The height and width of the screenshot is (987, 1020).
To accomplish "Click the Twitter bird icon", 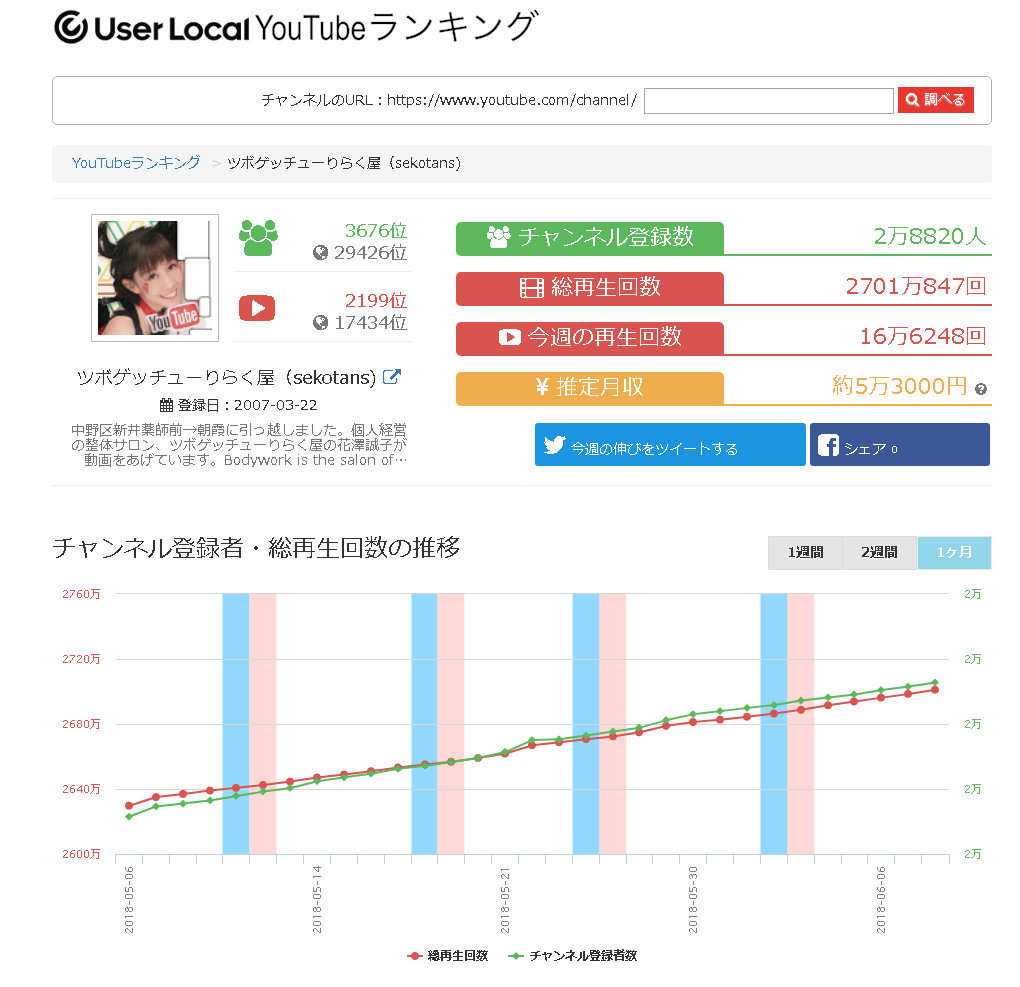I will point(554,445).
